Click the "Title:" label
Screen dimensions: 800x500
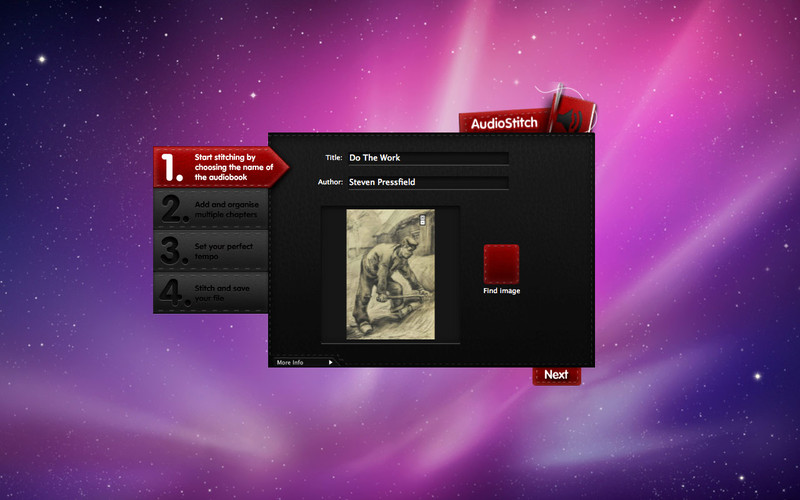[x=334, y=158]
